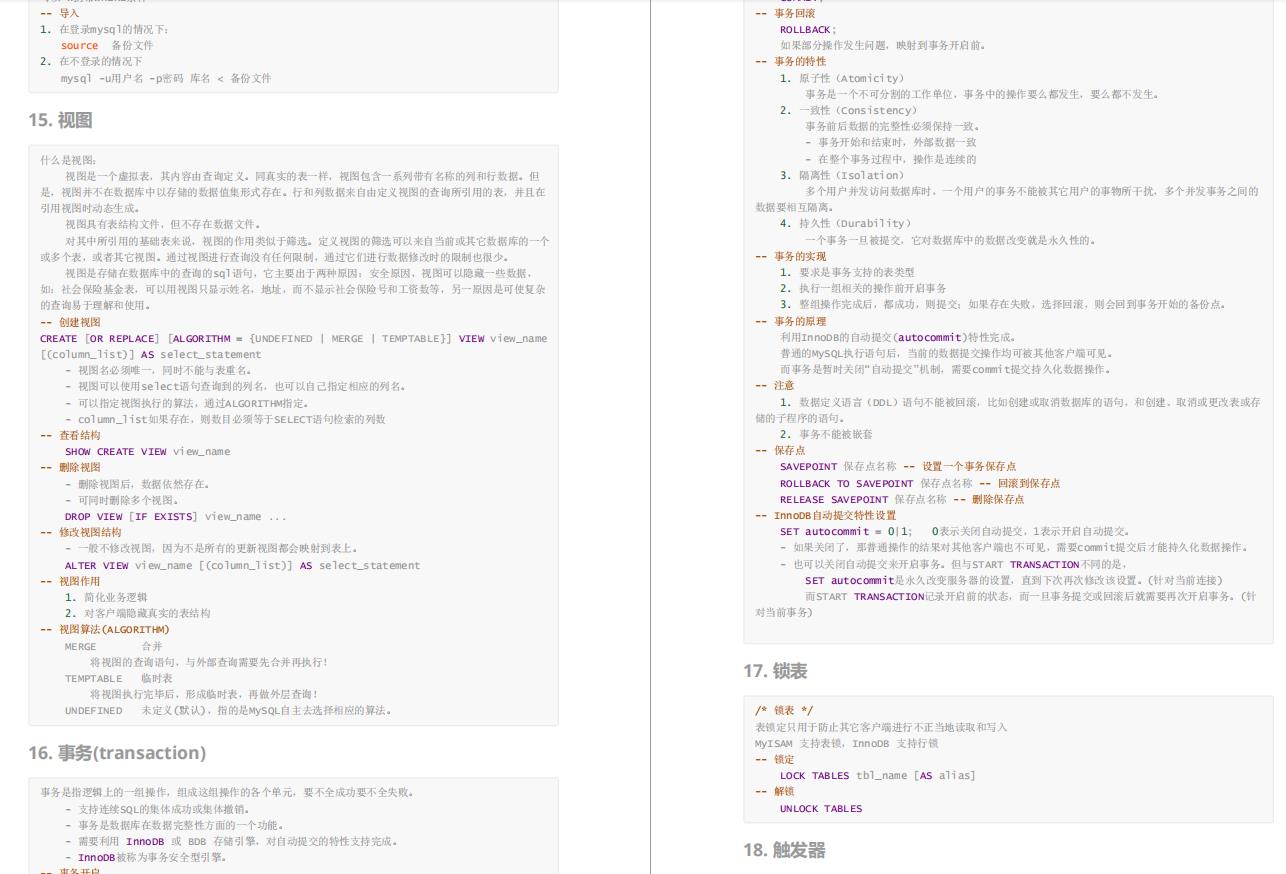Click the line "- 可同时删除多个视图。"

tap(122, 500)
